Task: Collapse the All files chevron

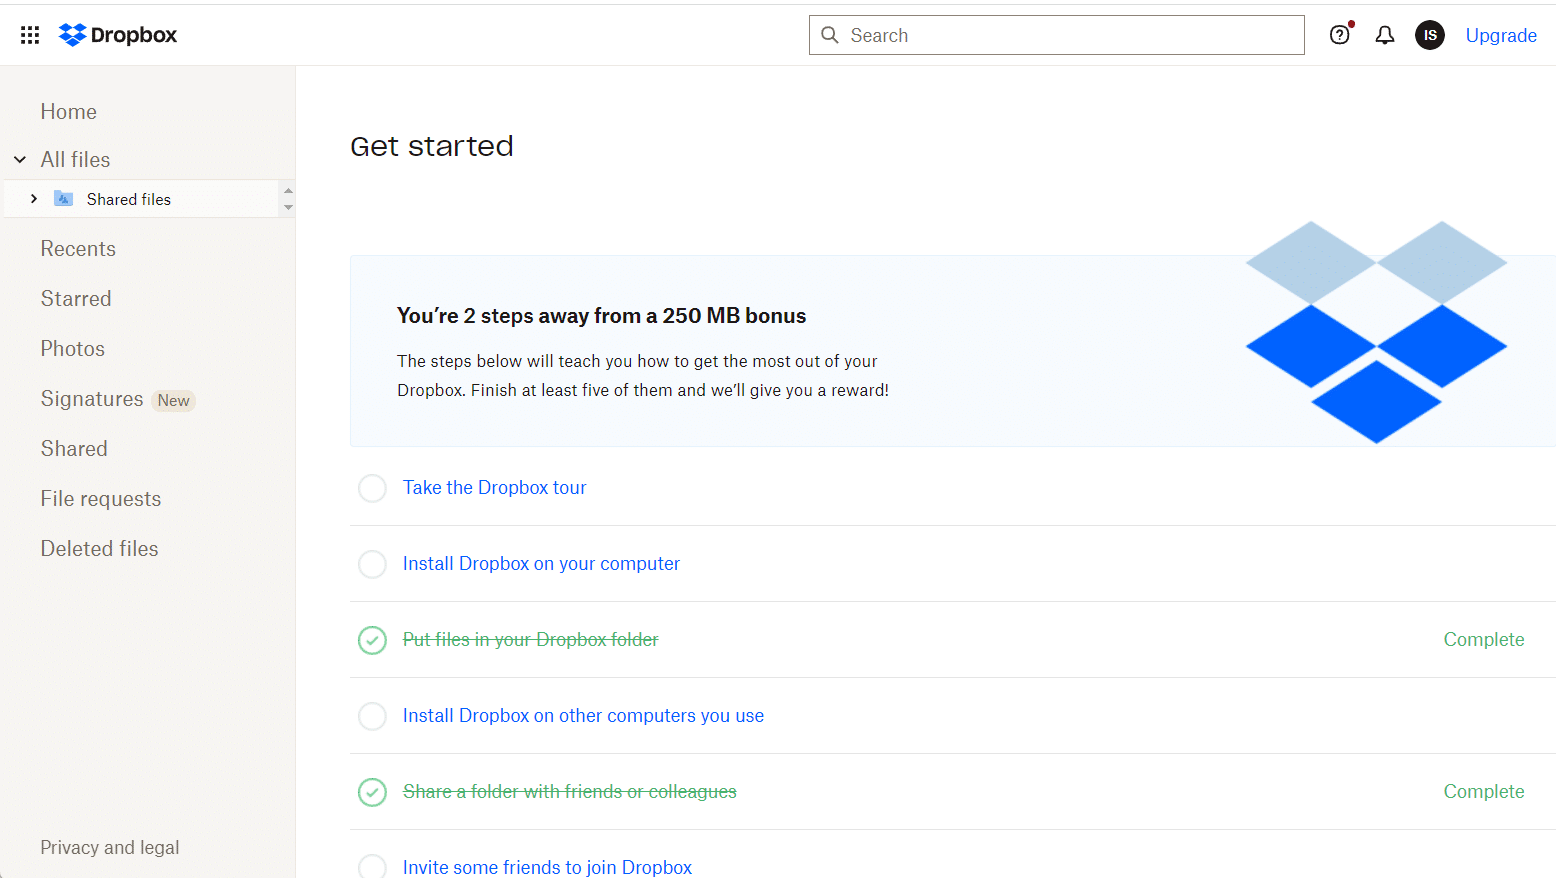Action: point(20,160)
